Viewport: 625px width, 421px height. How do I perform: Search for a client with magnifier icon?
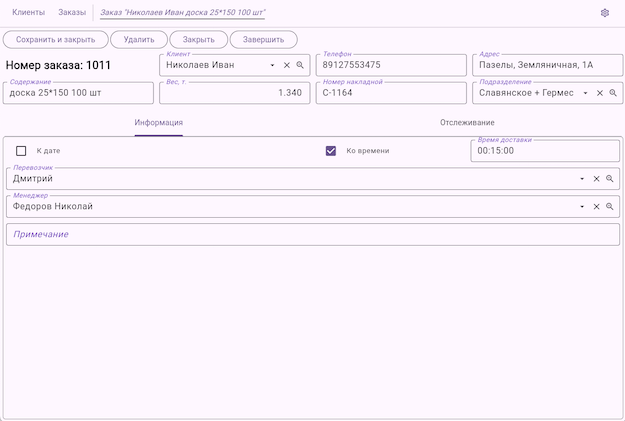pyautogui.click(x=299, y=65)
